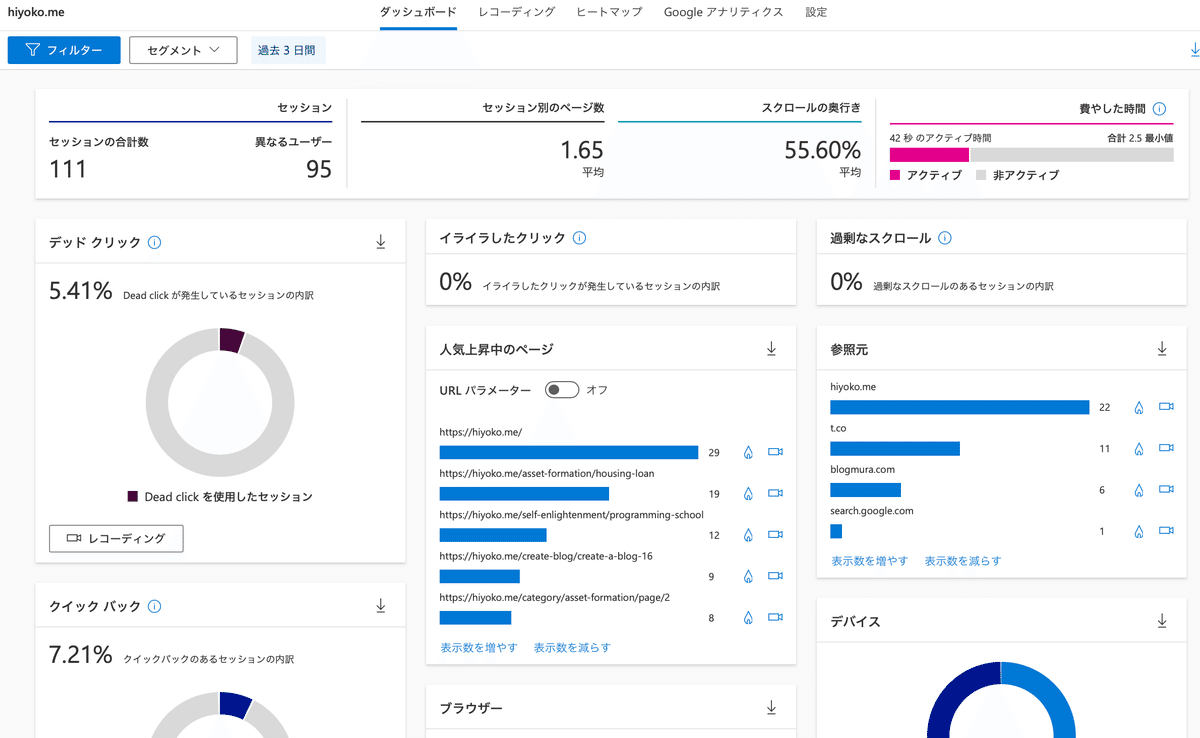The image size is (1200, 738).
Task: Click the blogmura.com referrer label
Action: pos(863,469)
